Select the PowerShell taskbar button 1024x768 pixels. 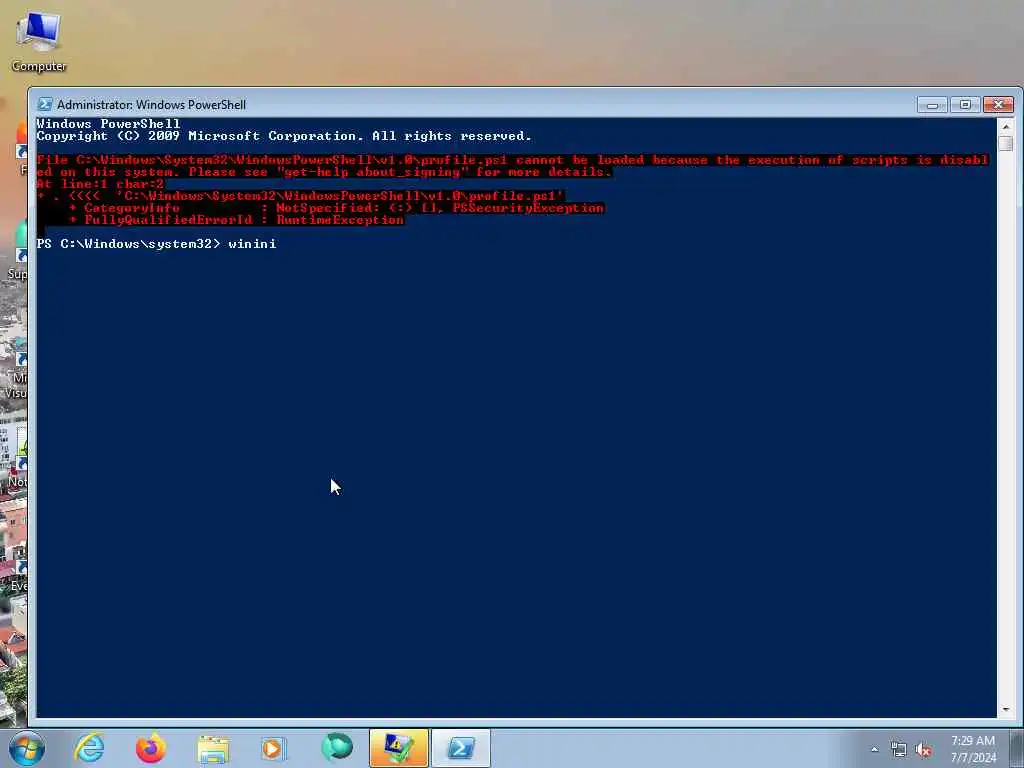[461, 748]
